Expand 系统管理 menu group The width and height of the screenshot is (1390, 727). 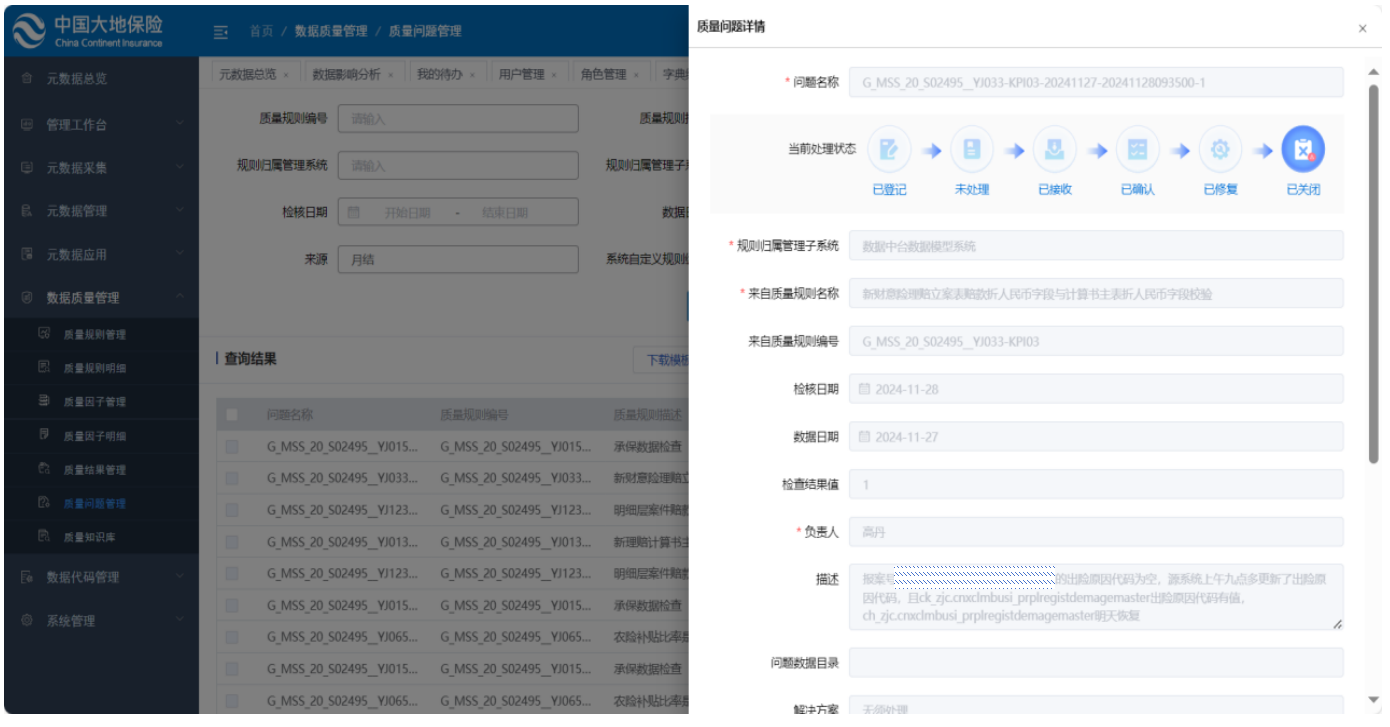tap(101, 620)
